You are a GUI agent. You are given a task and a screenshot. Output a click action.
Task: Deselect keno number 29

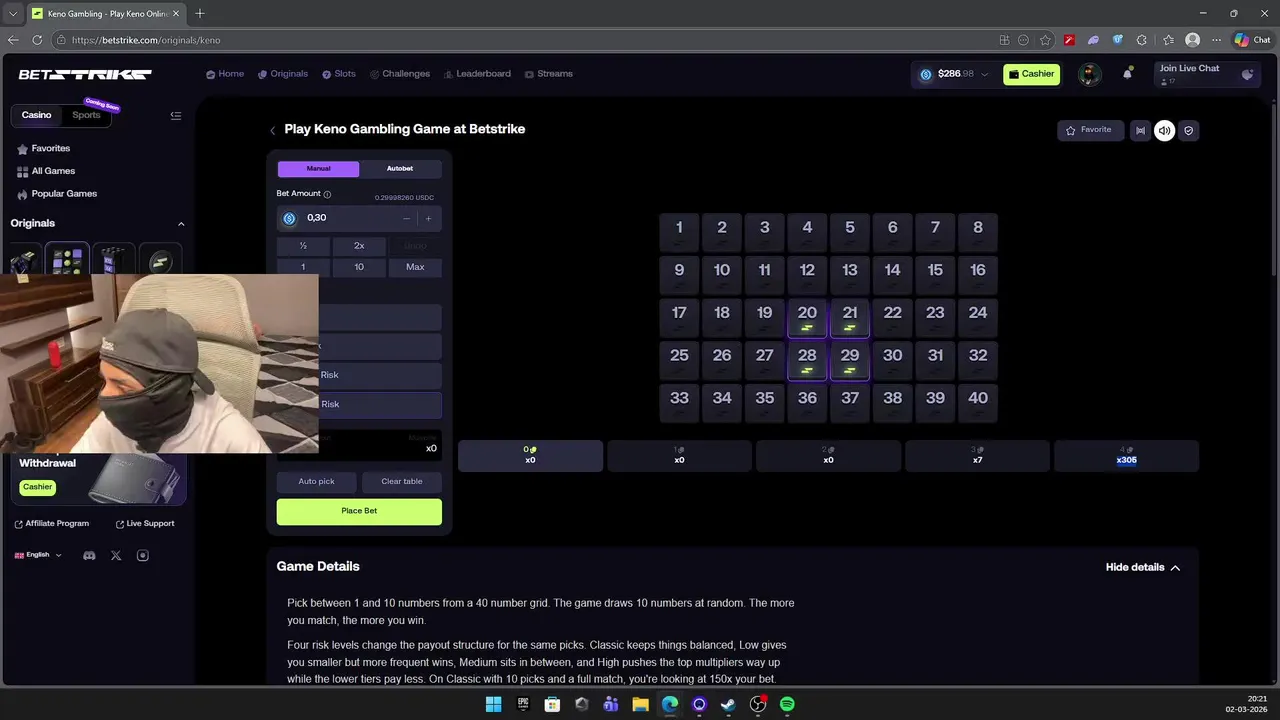pos(850,361)
